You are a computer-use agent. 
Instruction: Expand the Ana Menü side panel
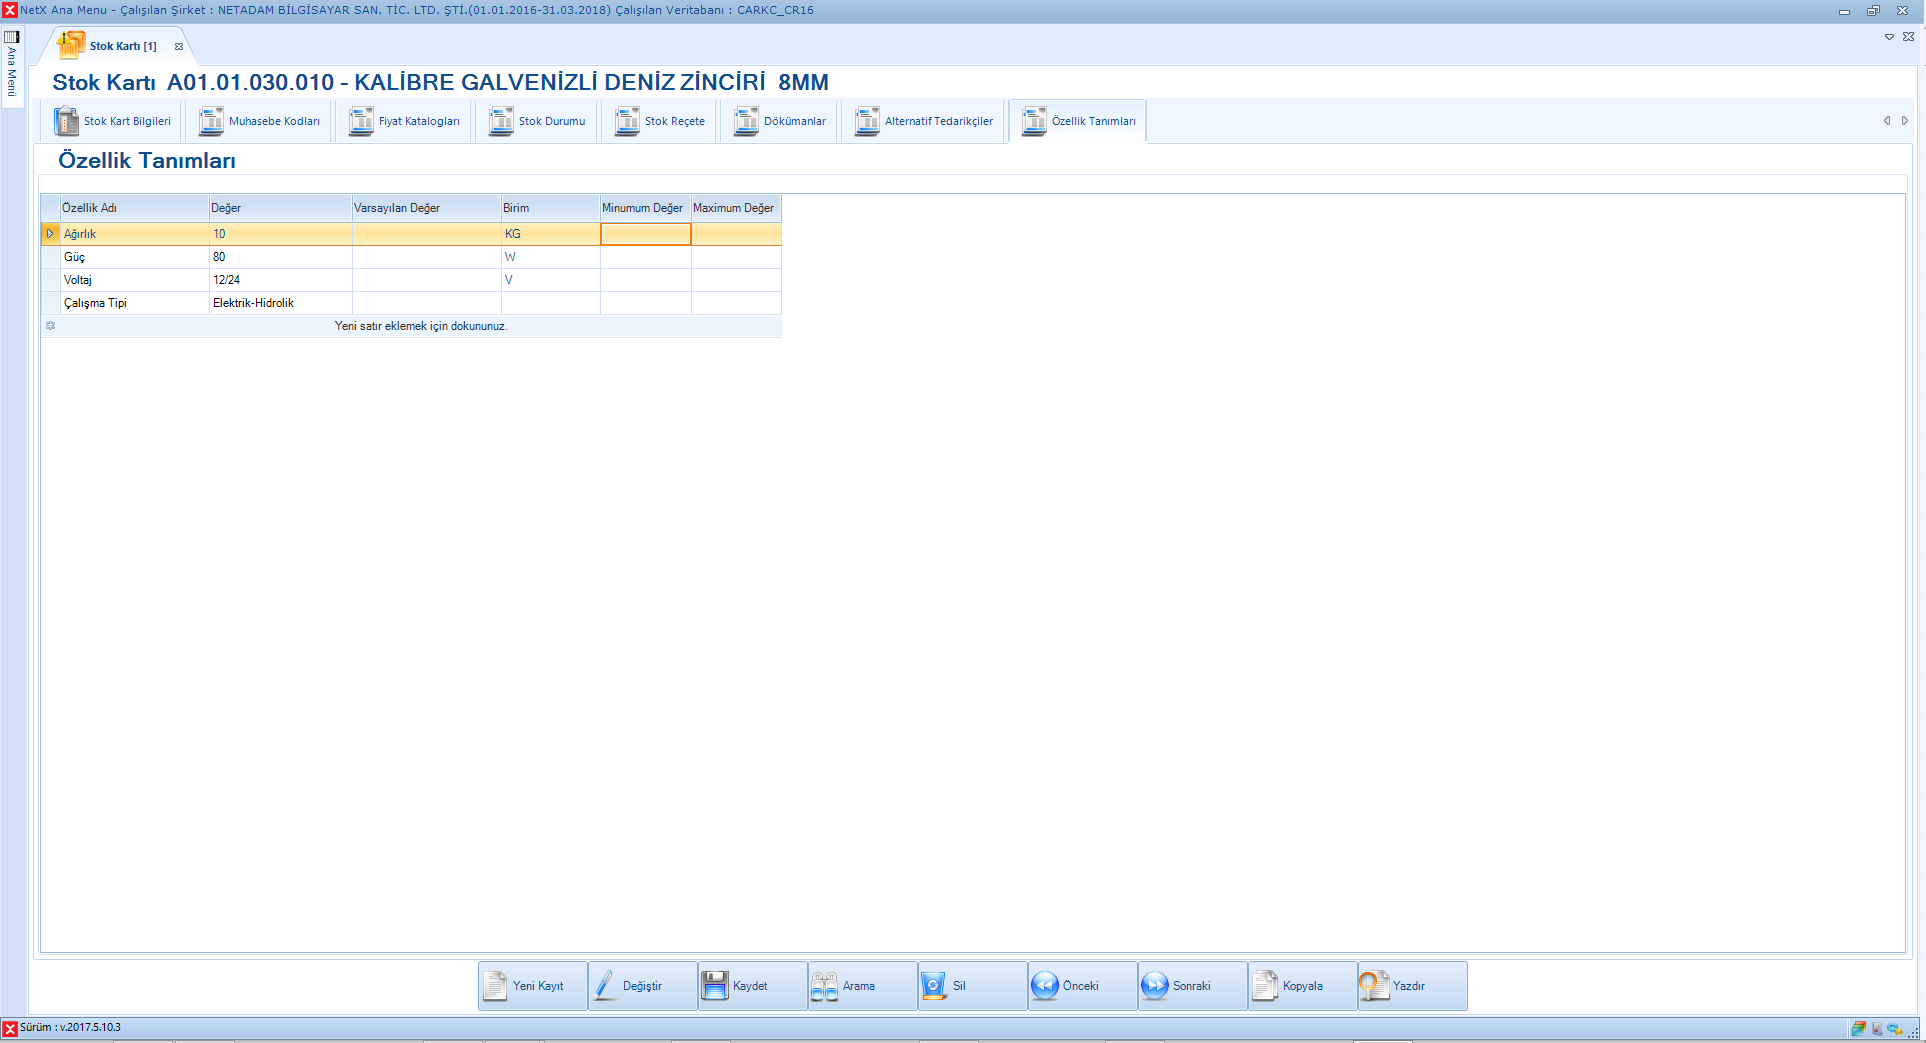12,65
